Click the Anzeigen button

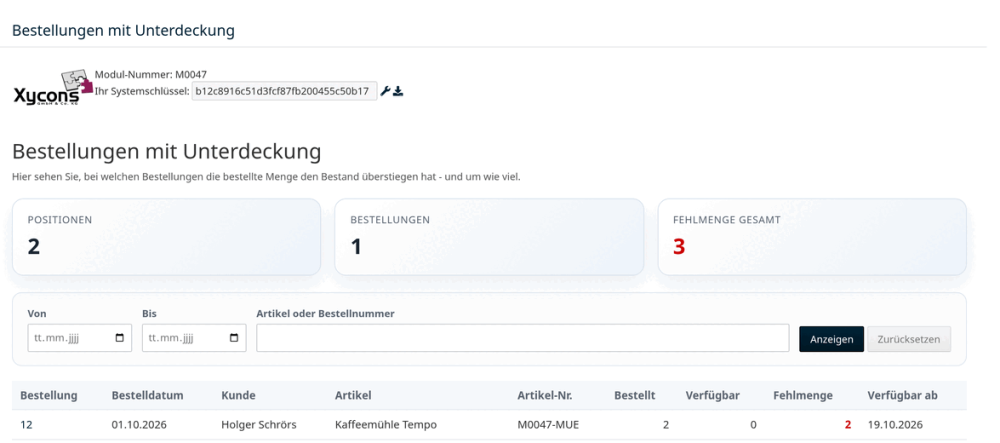pos(832,339)
